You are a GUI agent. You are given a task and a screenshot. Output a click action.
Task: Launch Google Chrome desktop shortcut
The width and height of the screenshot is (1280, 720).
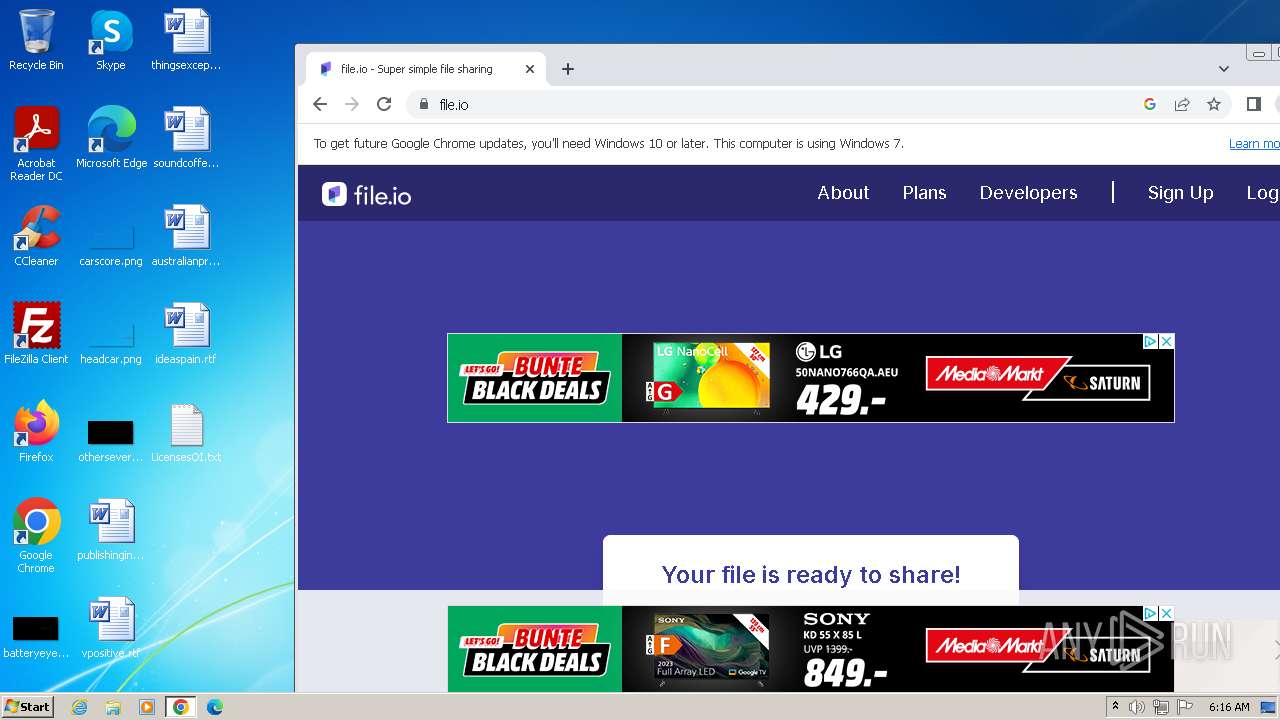pyautogui.click(x=36, y=535)
